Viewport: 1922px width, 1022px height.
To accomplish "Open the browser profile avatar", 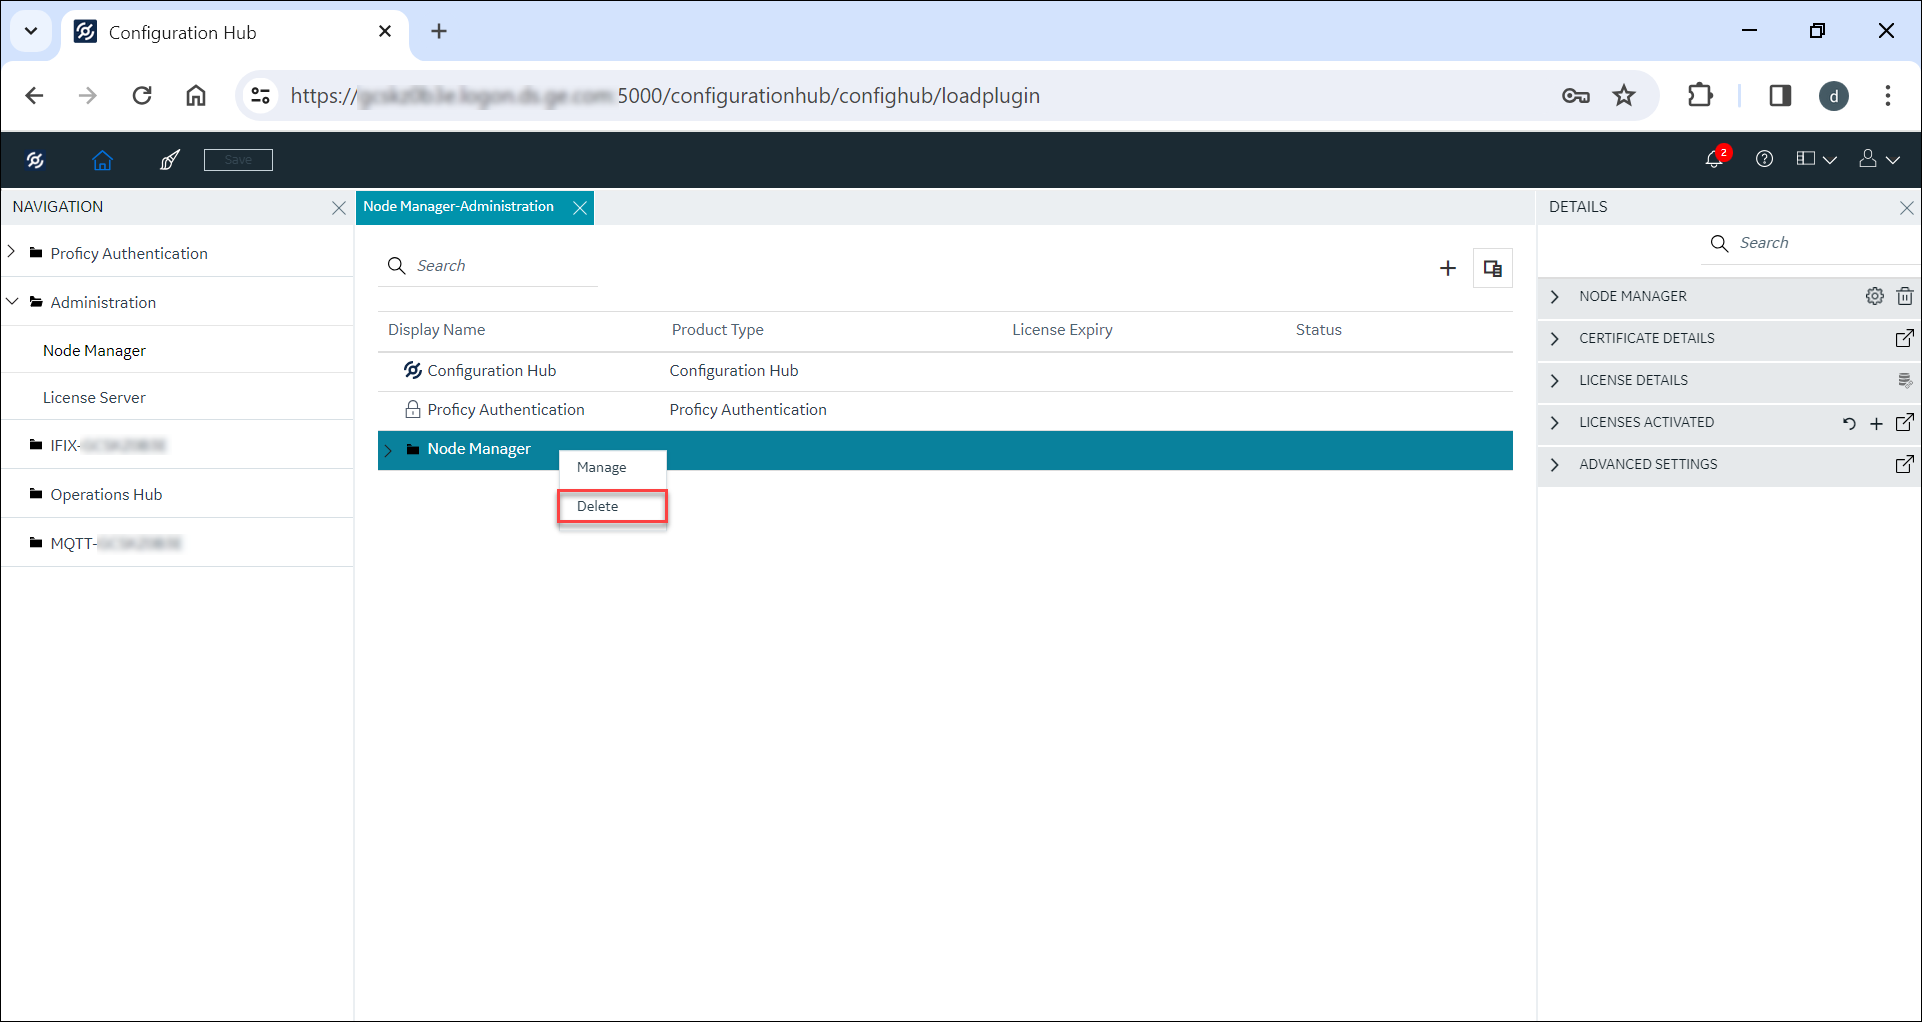I will [x=1834, y=96].
